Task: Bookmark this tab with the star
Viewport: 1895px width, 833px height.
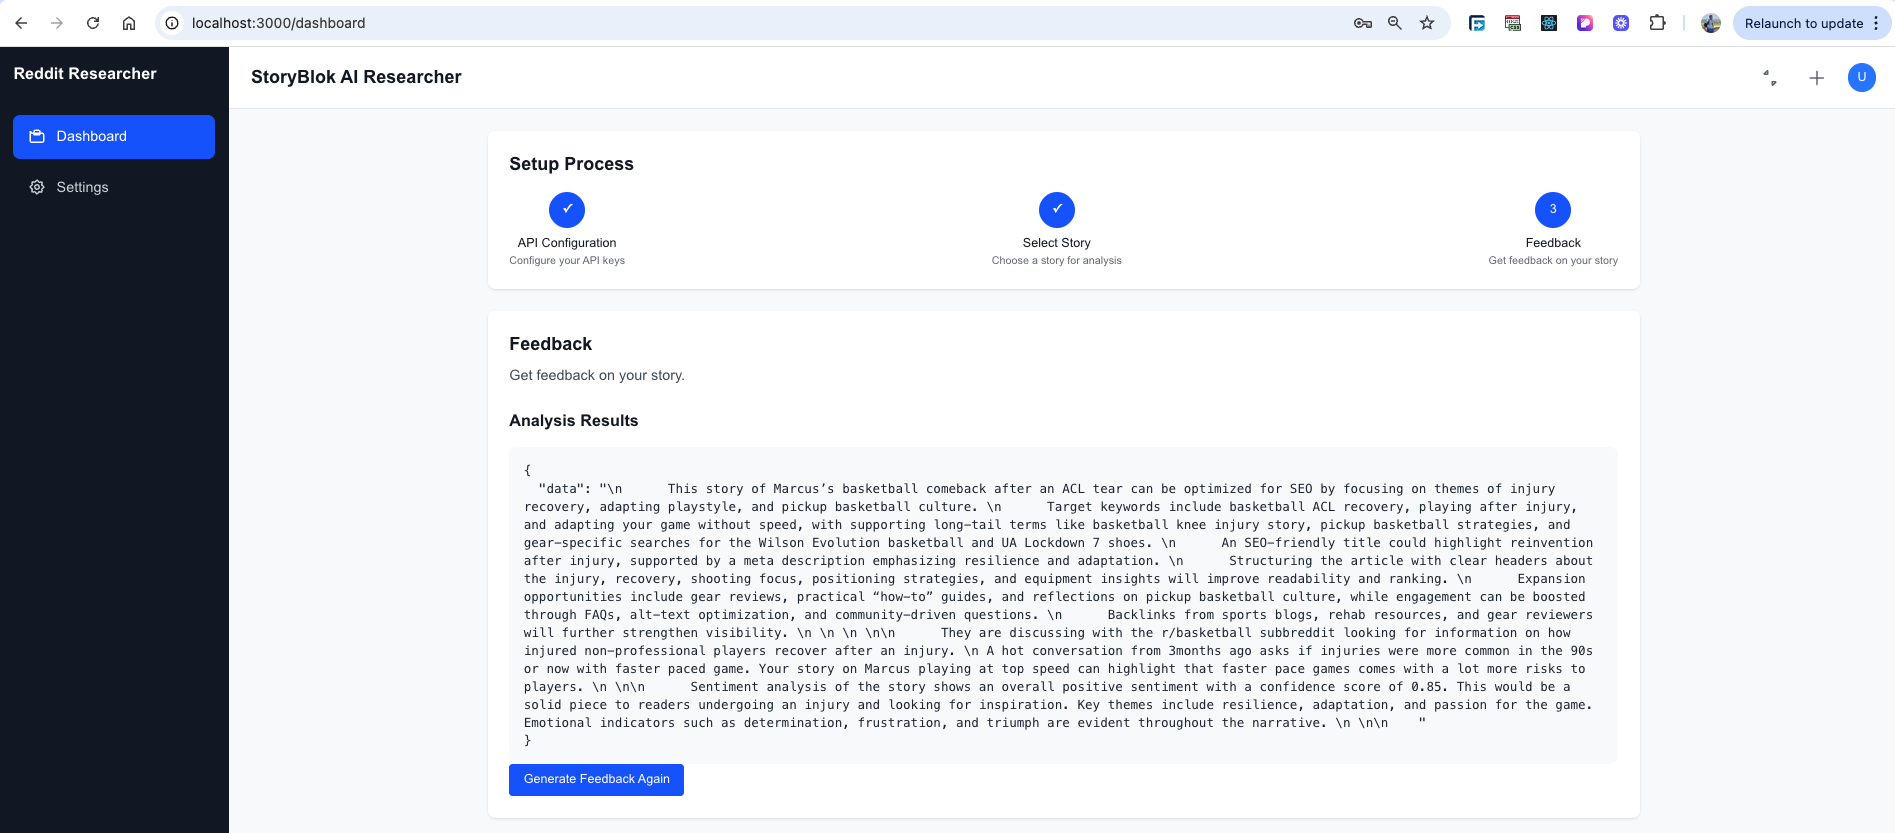Action: click(1427, 23)
